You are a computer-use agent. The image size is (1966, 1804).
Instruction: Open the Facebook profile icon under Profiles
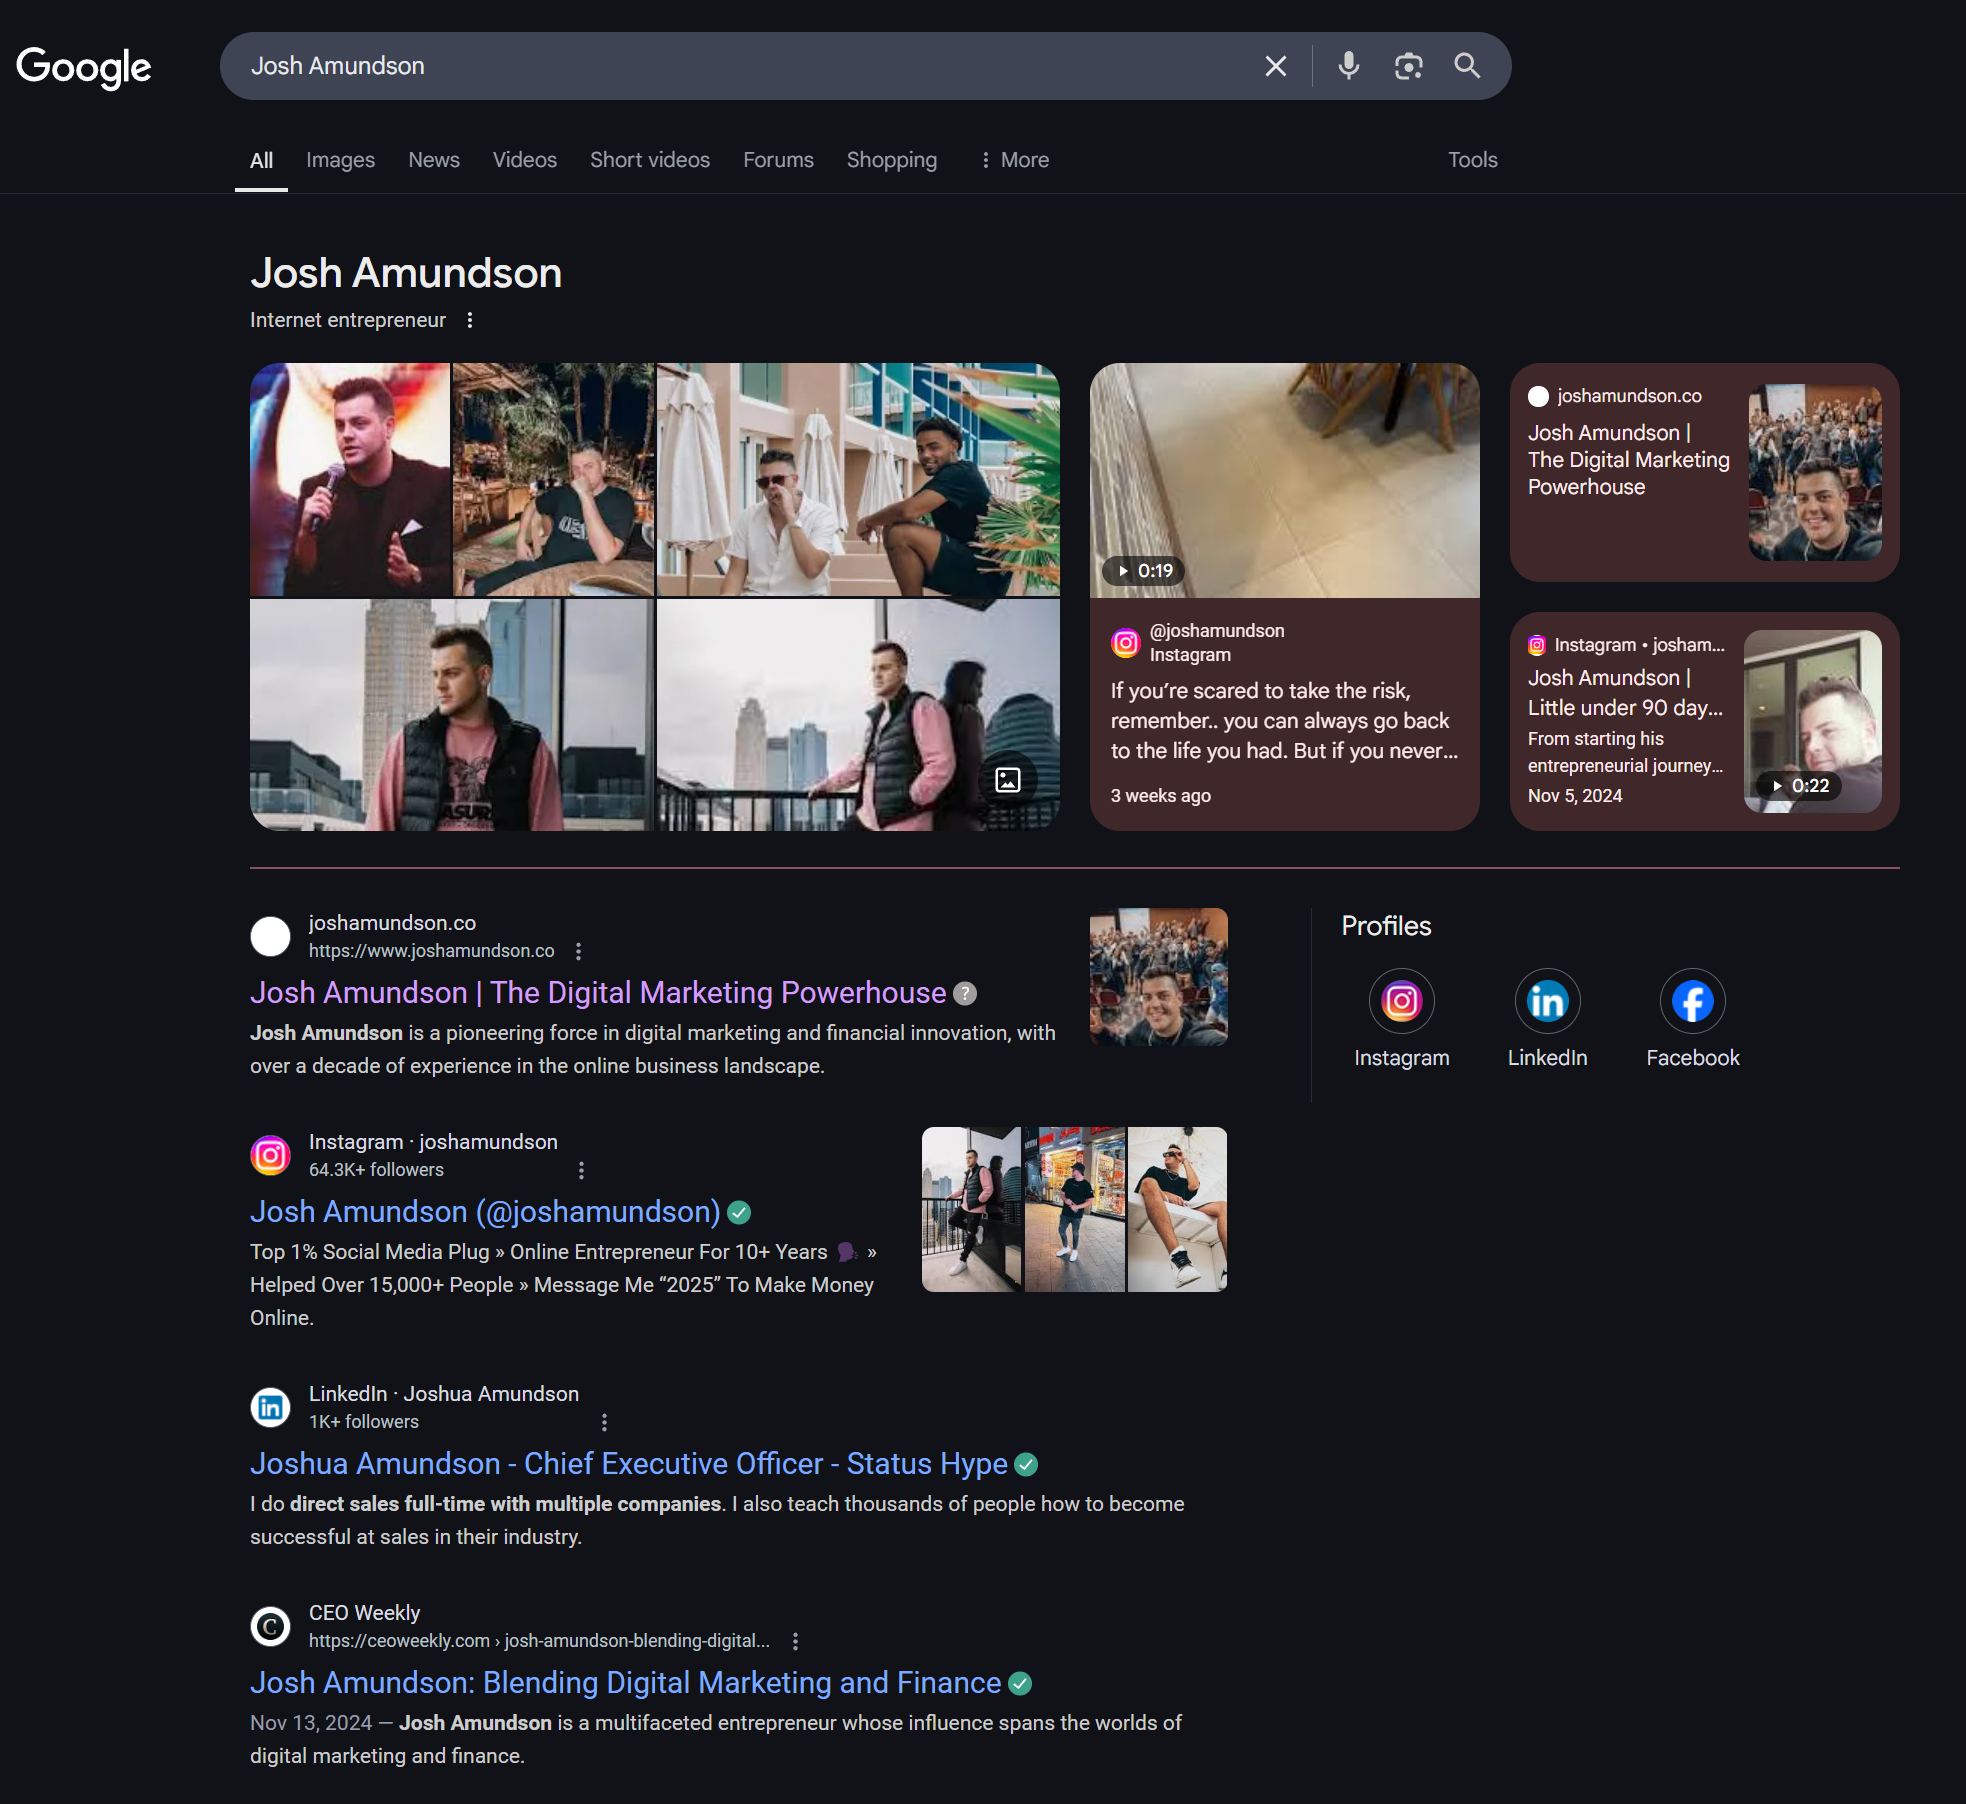point(1692,1001)
